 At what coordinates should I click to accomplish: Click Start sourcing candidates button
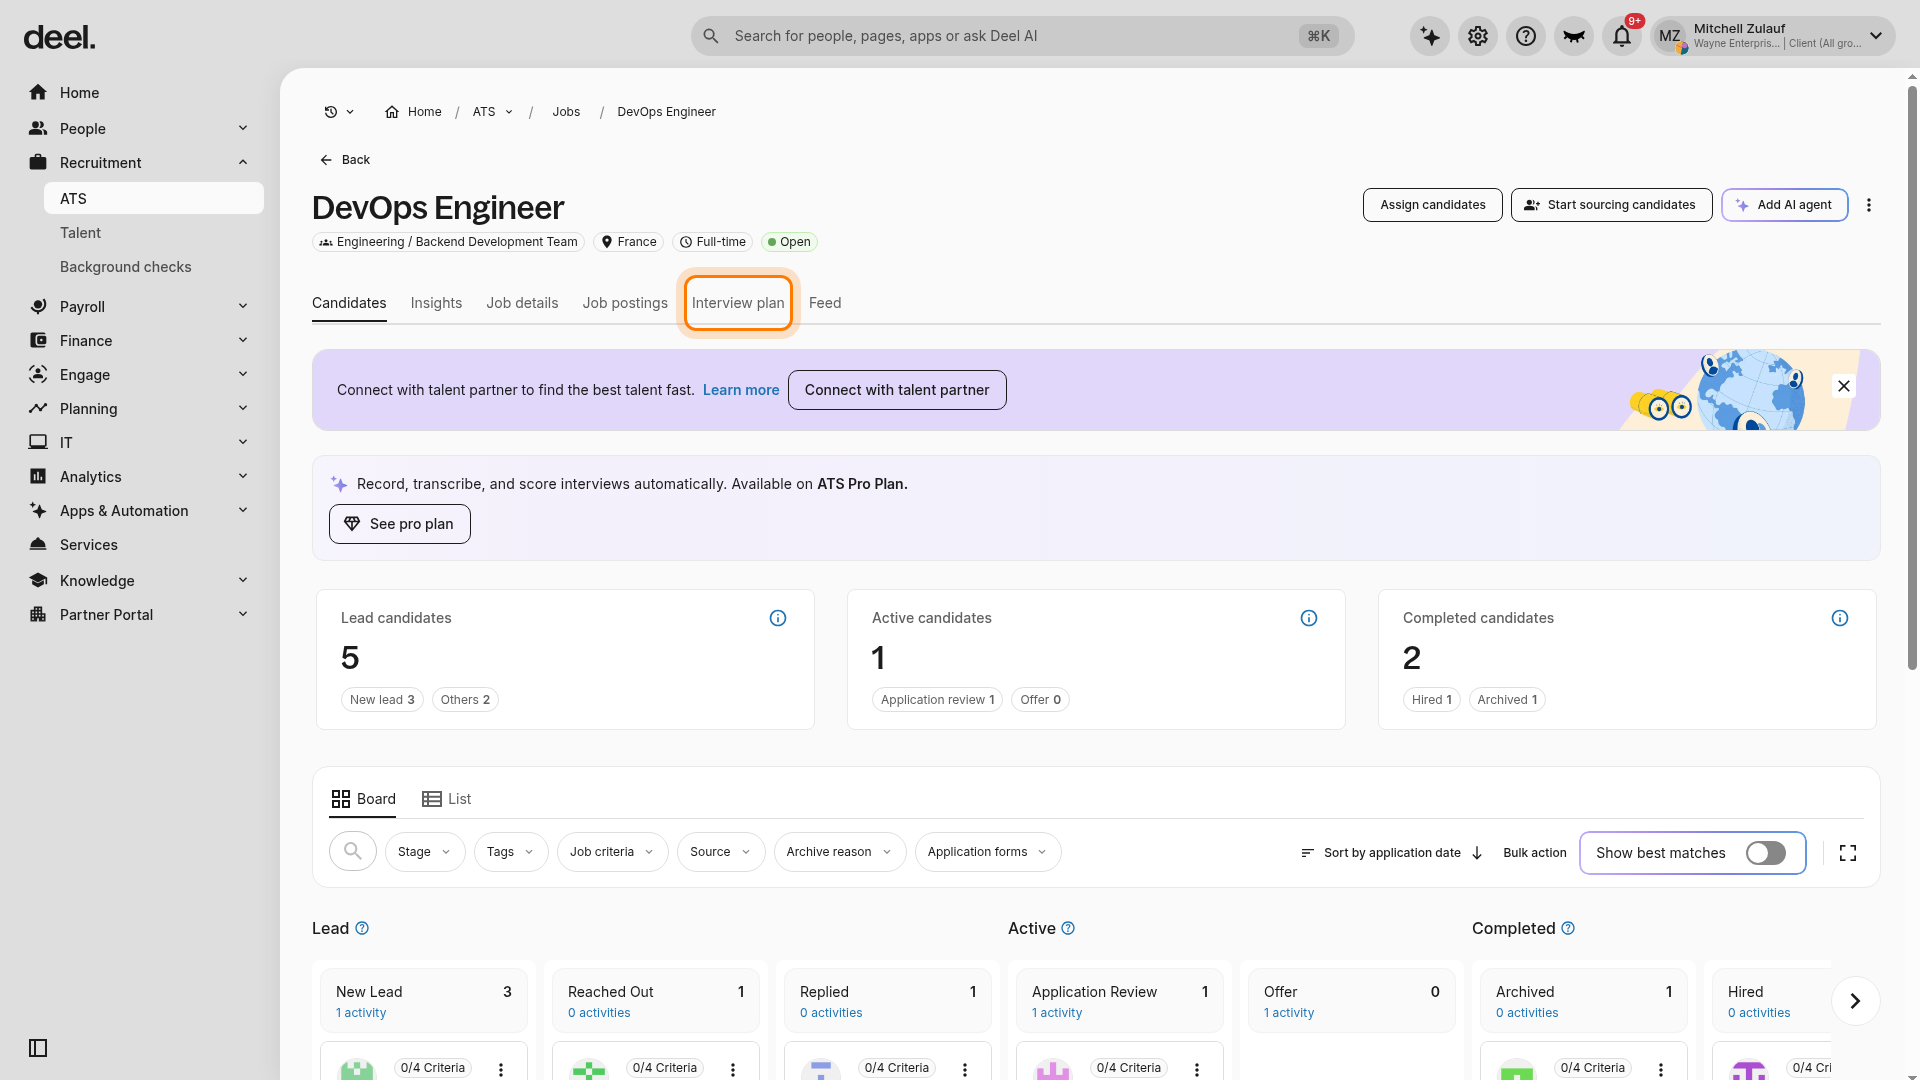(1612, 205)
